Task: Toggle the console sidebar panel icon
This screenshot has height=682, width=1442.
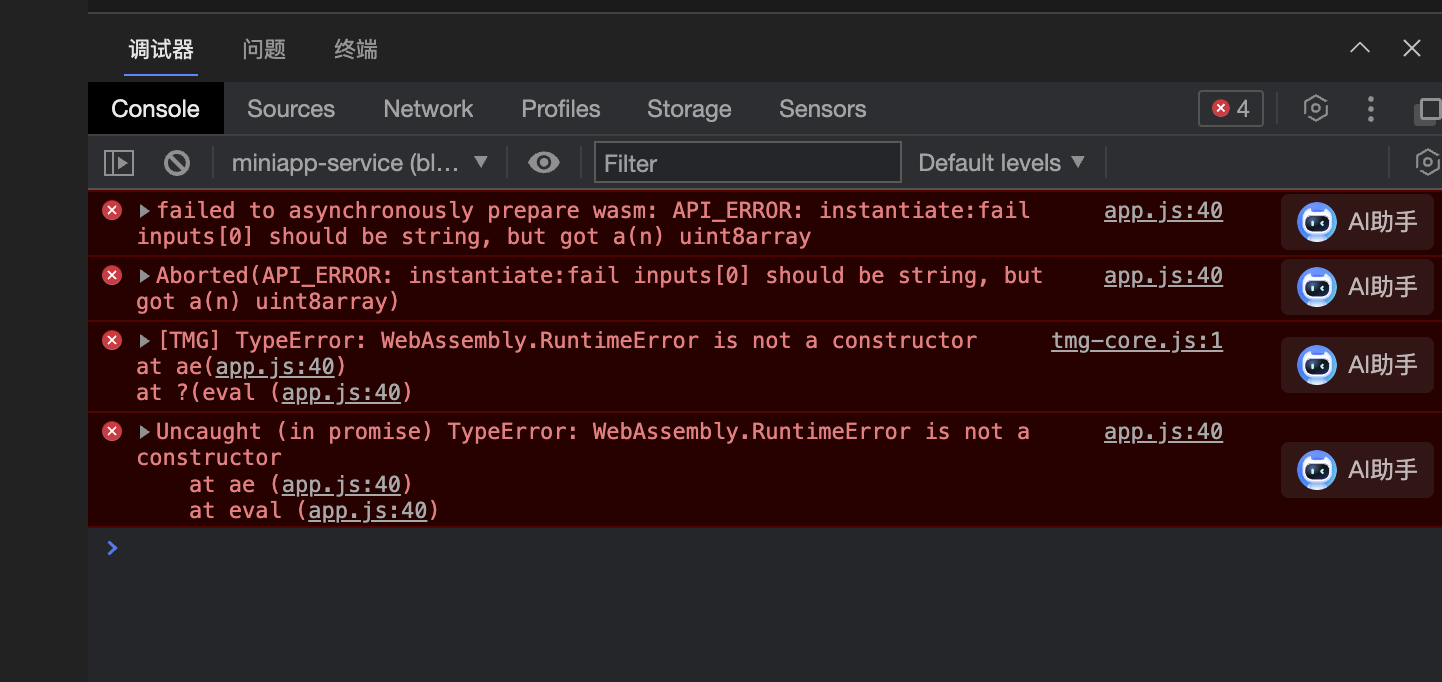Action: click(x=119, y=163)
